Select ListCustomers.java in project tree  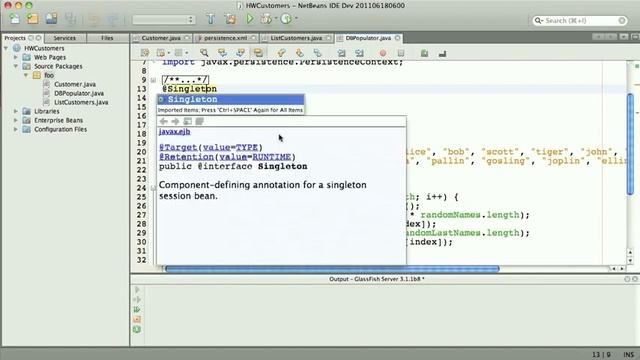coord(81,102)
